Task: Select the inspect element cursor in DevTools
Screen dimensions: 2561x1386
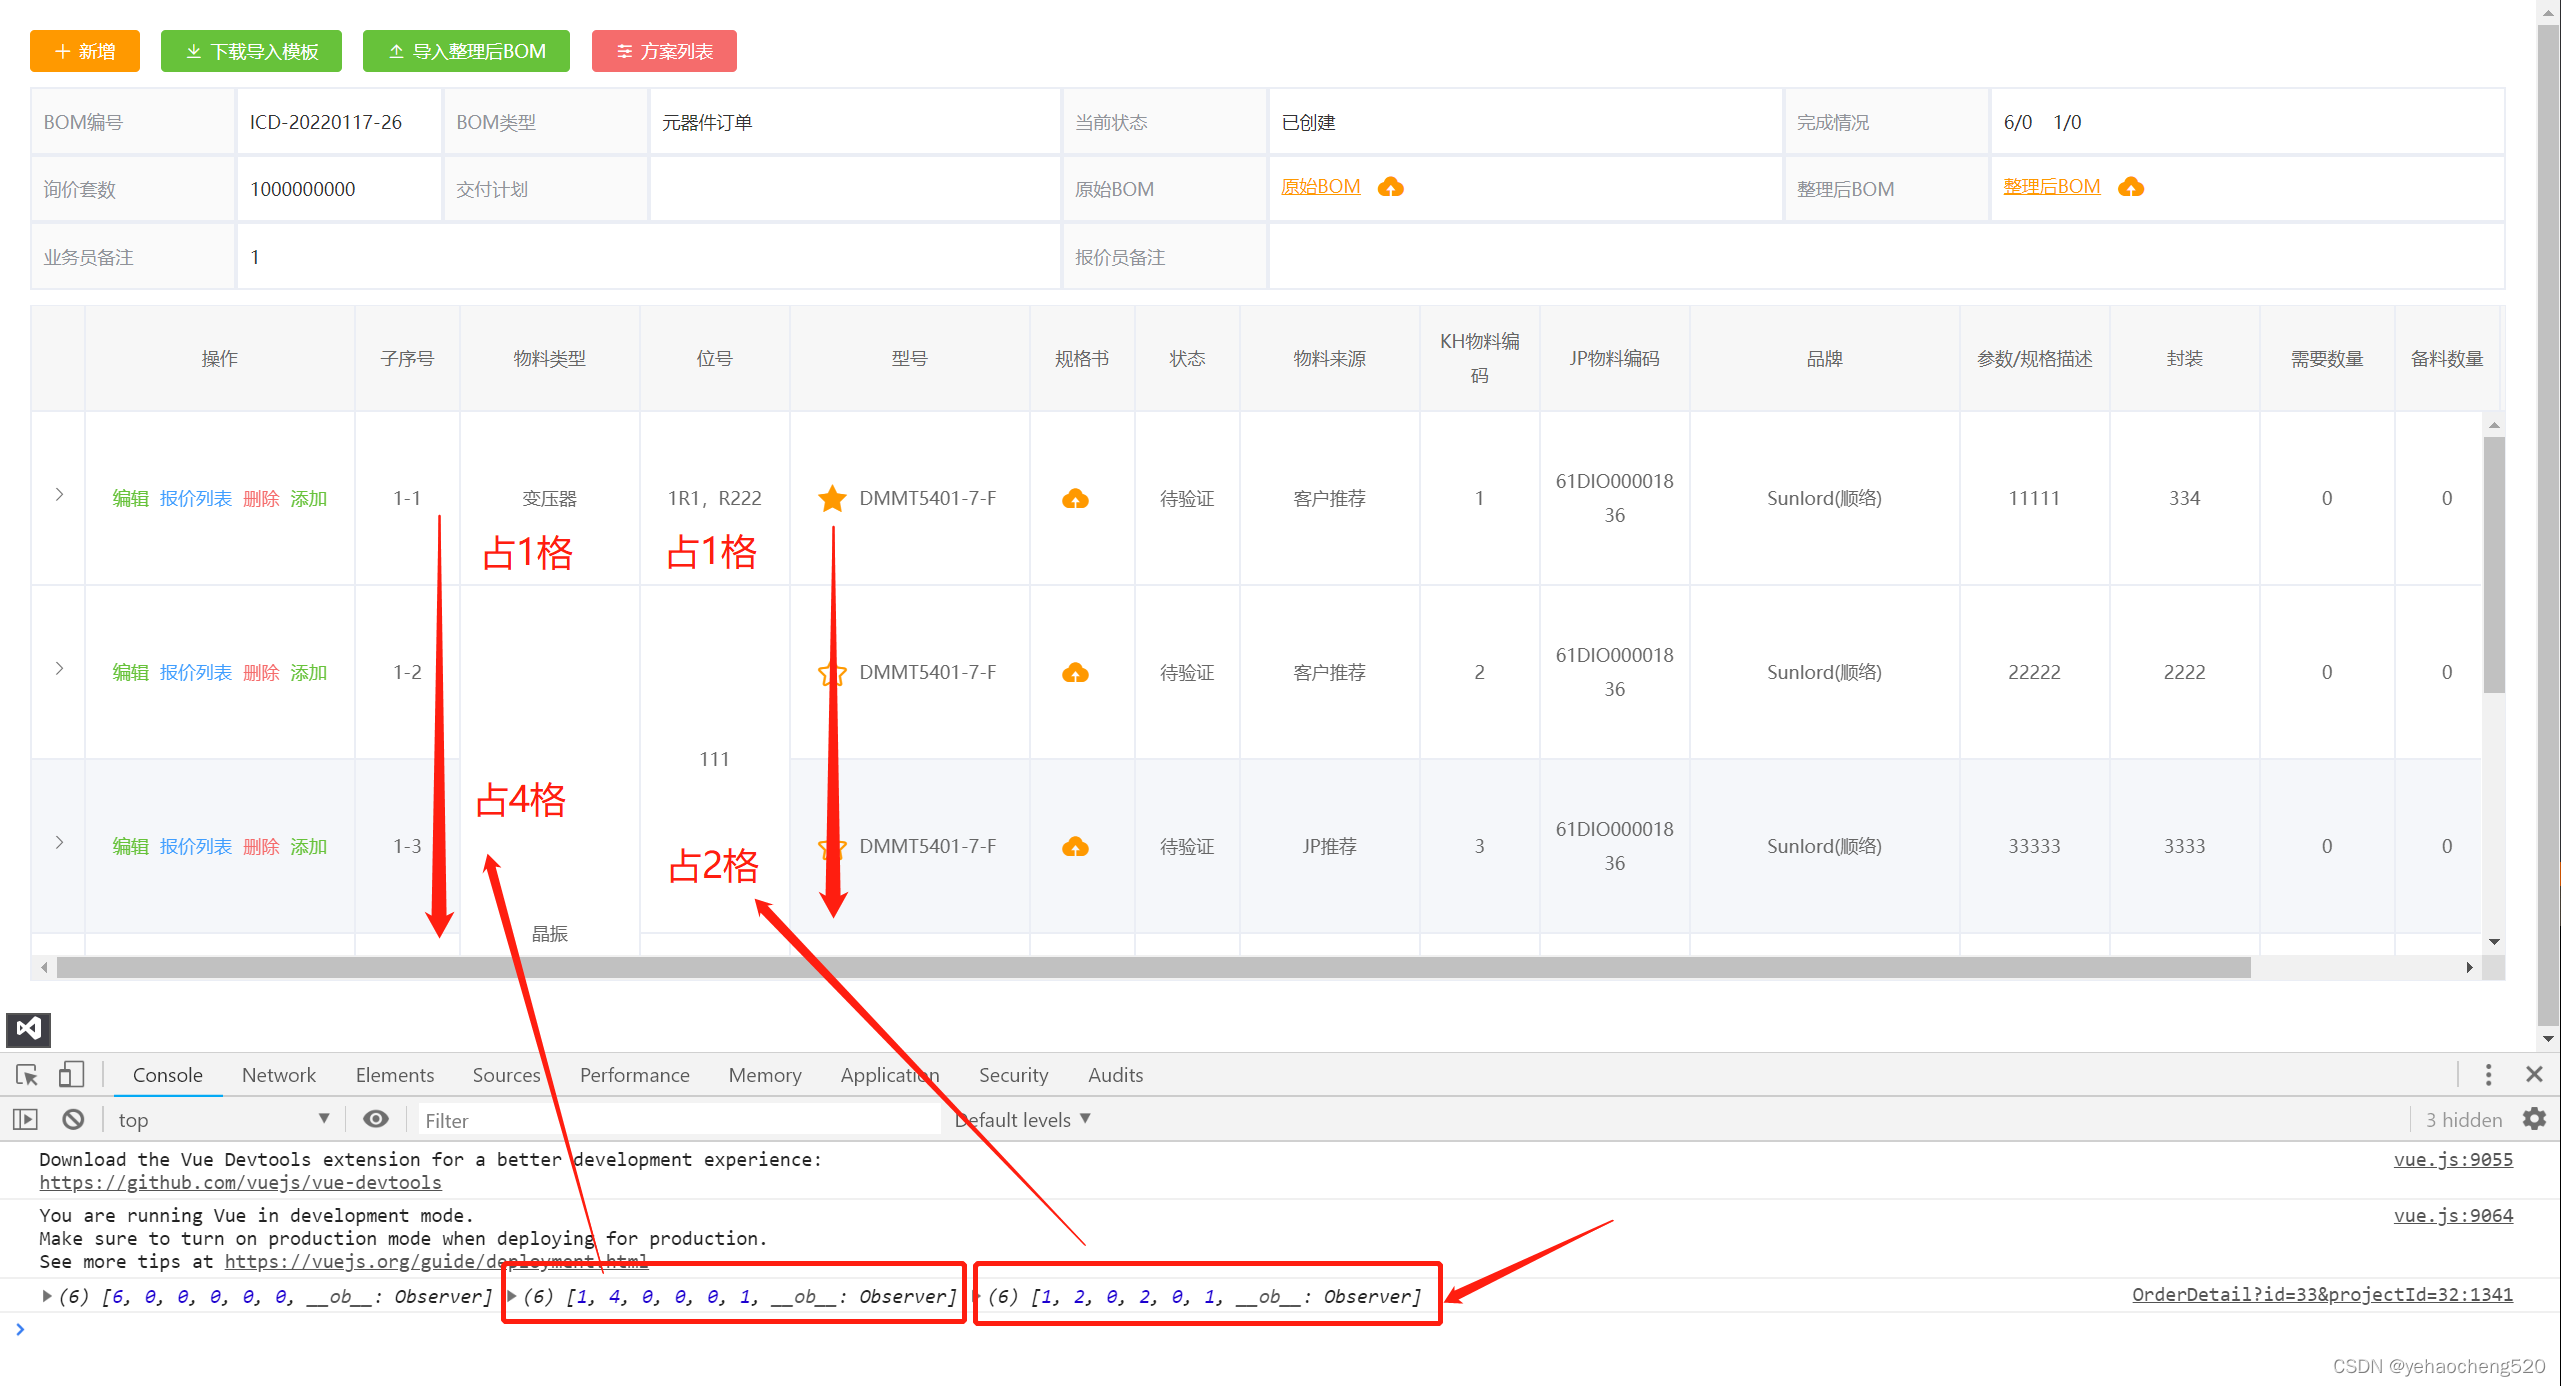Action: [25, 1074]
